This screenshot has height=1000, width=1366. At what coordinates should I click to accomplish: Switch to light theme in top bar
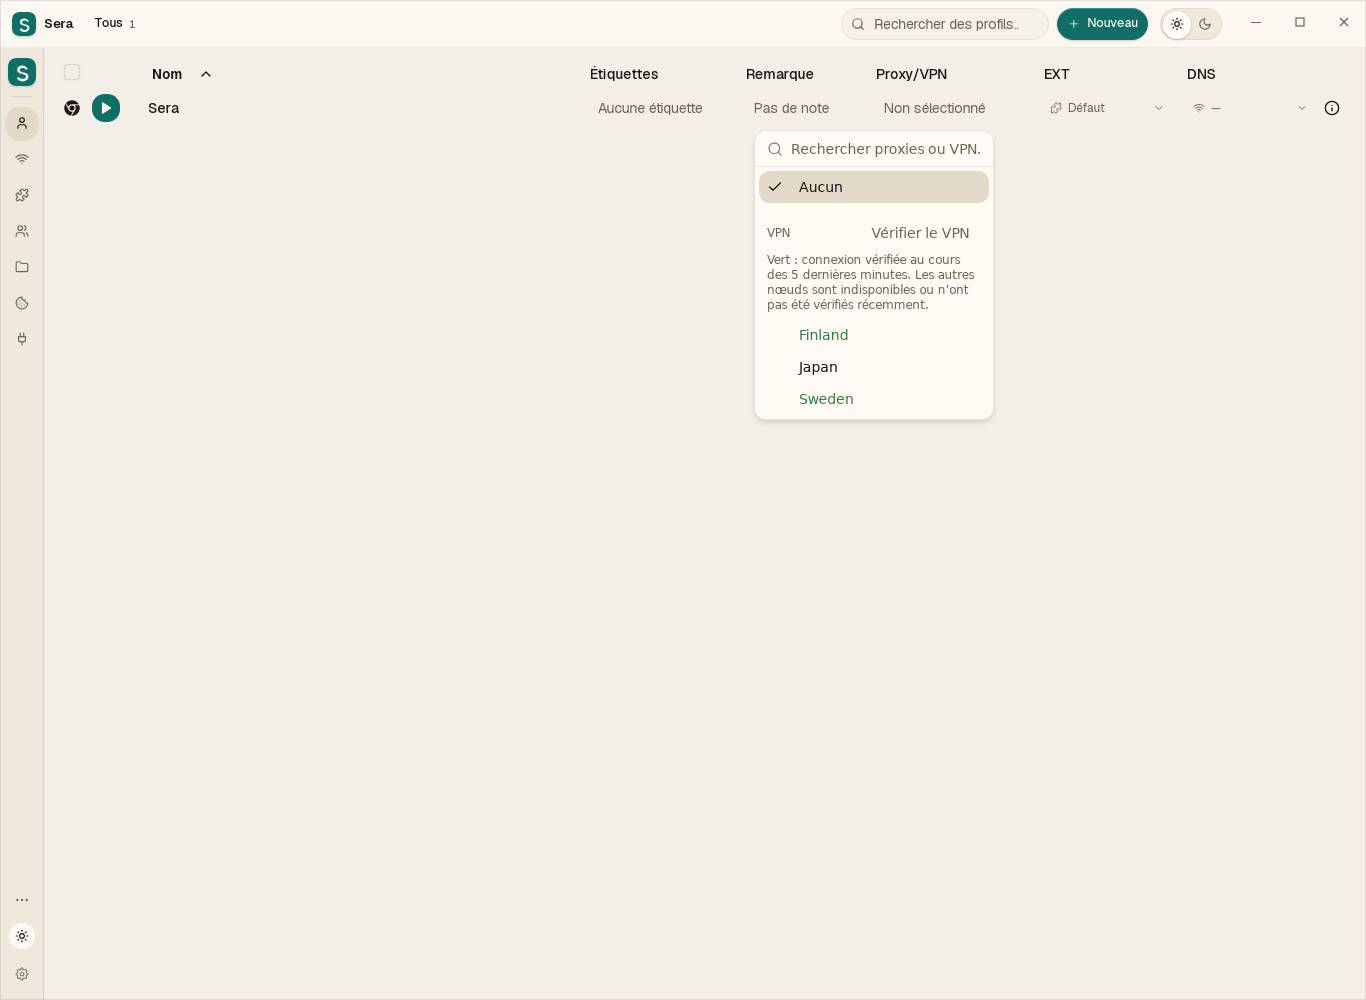pos(1177,24)
